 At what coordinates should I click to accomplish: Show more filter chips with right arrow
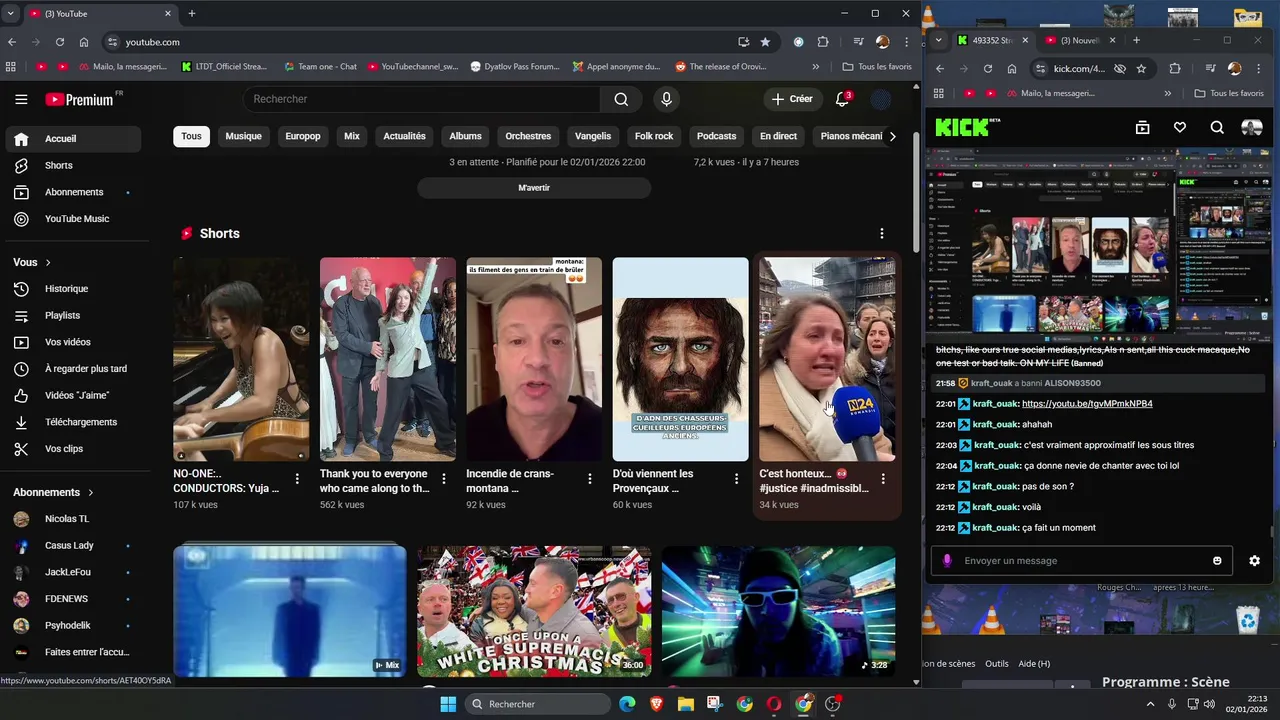point(892,136)
